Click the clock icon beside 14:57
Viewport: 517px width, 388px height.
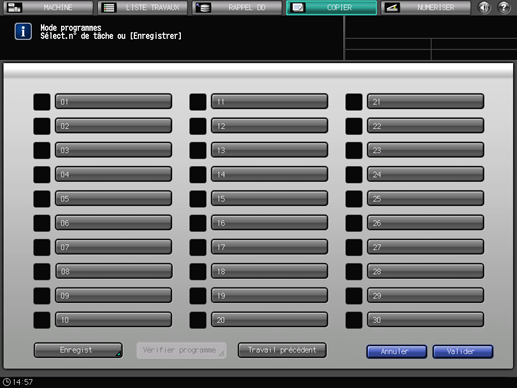[x=7, y=382]
